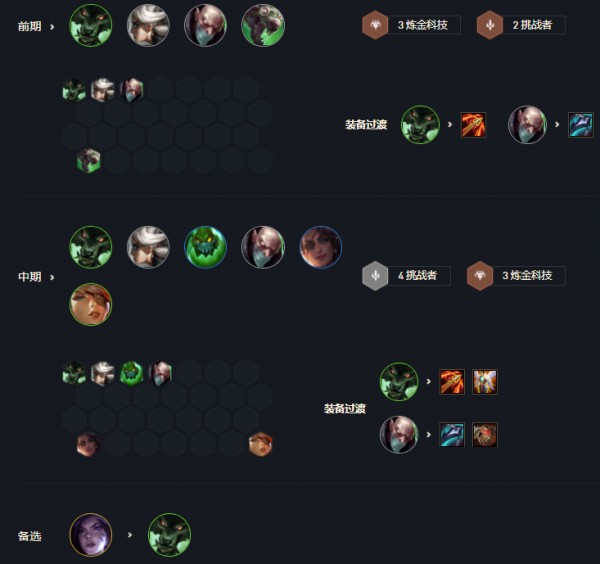Select the red-haired hex on 中期 board corner
This screenshot has width=600, height=564.
click(260, 444)
